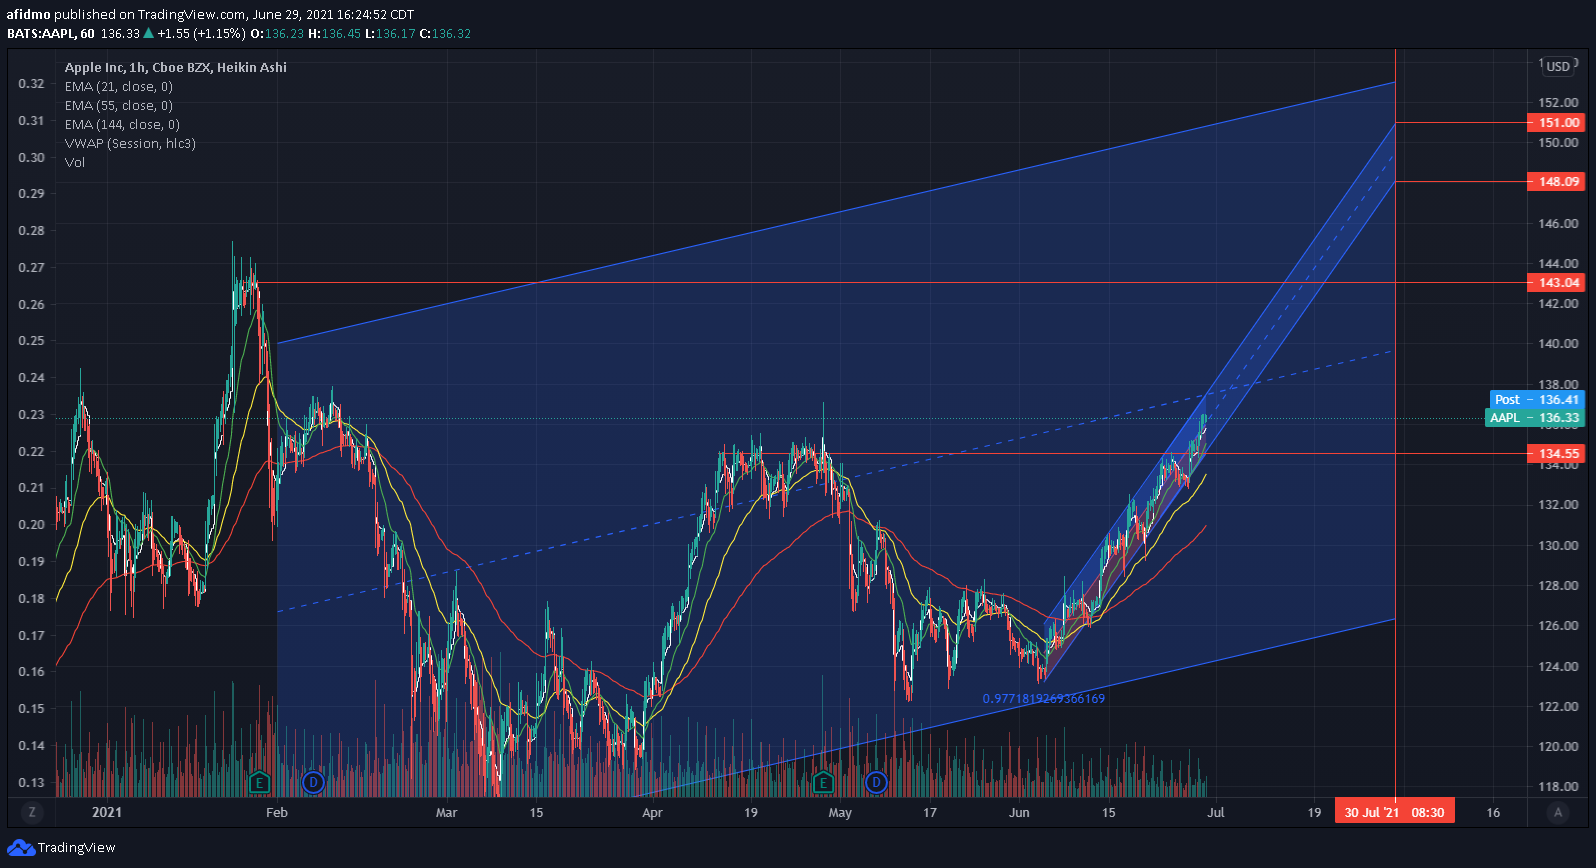Click the Feb label on time axis

click(x=277, y=812)
